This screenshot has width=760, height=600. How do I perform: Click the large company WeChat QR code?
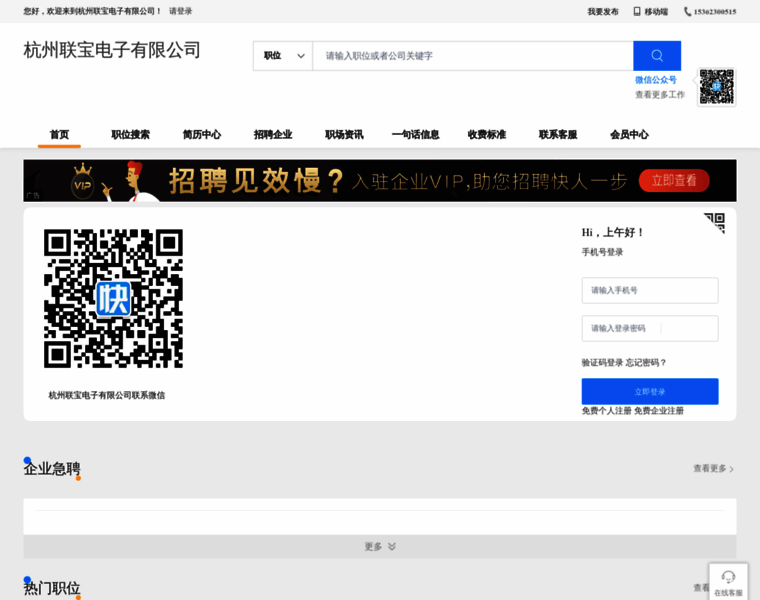click(113, 299)
